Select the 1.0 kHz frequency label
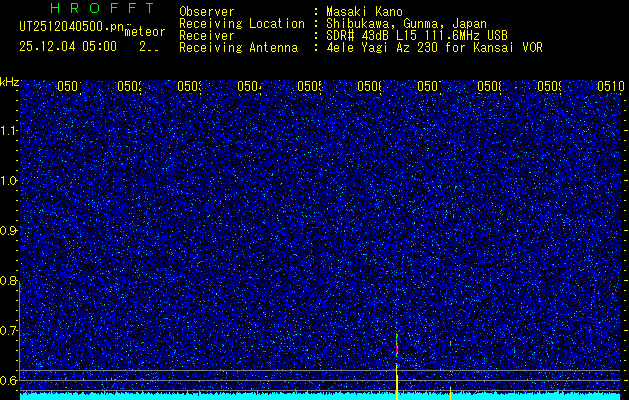This screenshot has height=400, width=629. click(9, 181)
